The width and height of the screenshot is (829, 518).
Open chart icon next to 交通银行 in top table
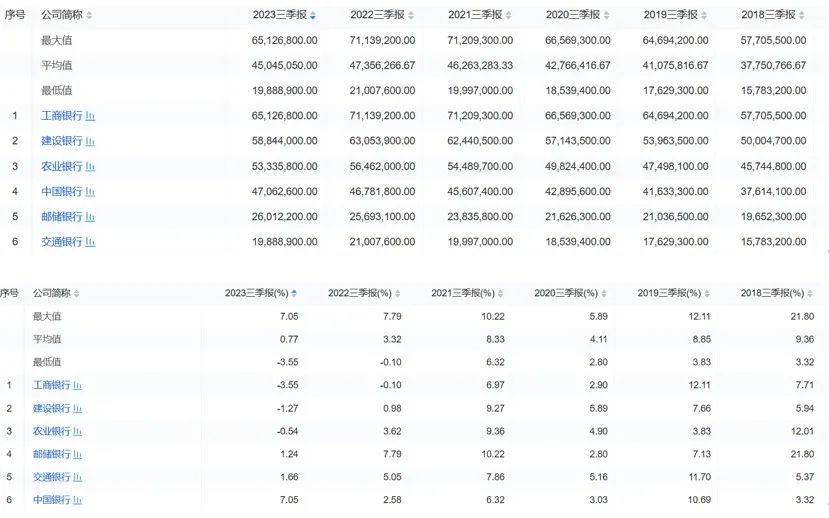coord(90,242)
